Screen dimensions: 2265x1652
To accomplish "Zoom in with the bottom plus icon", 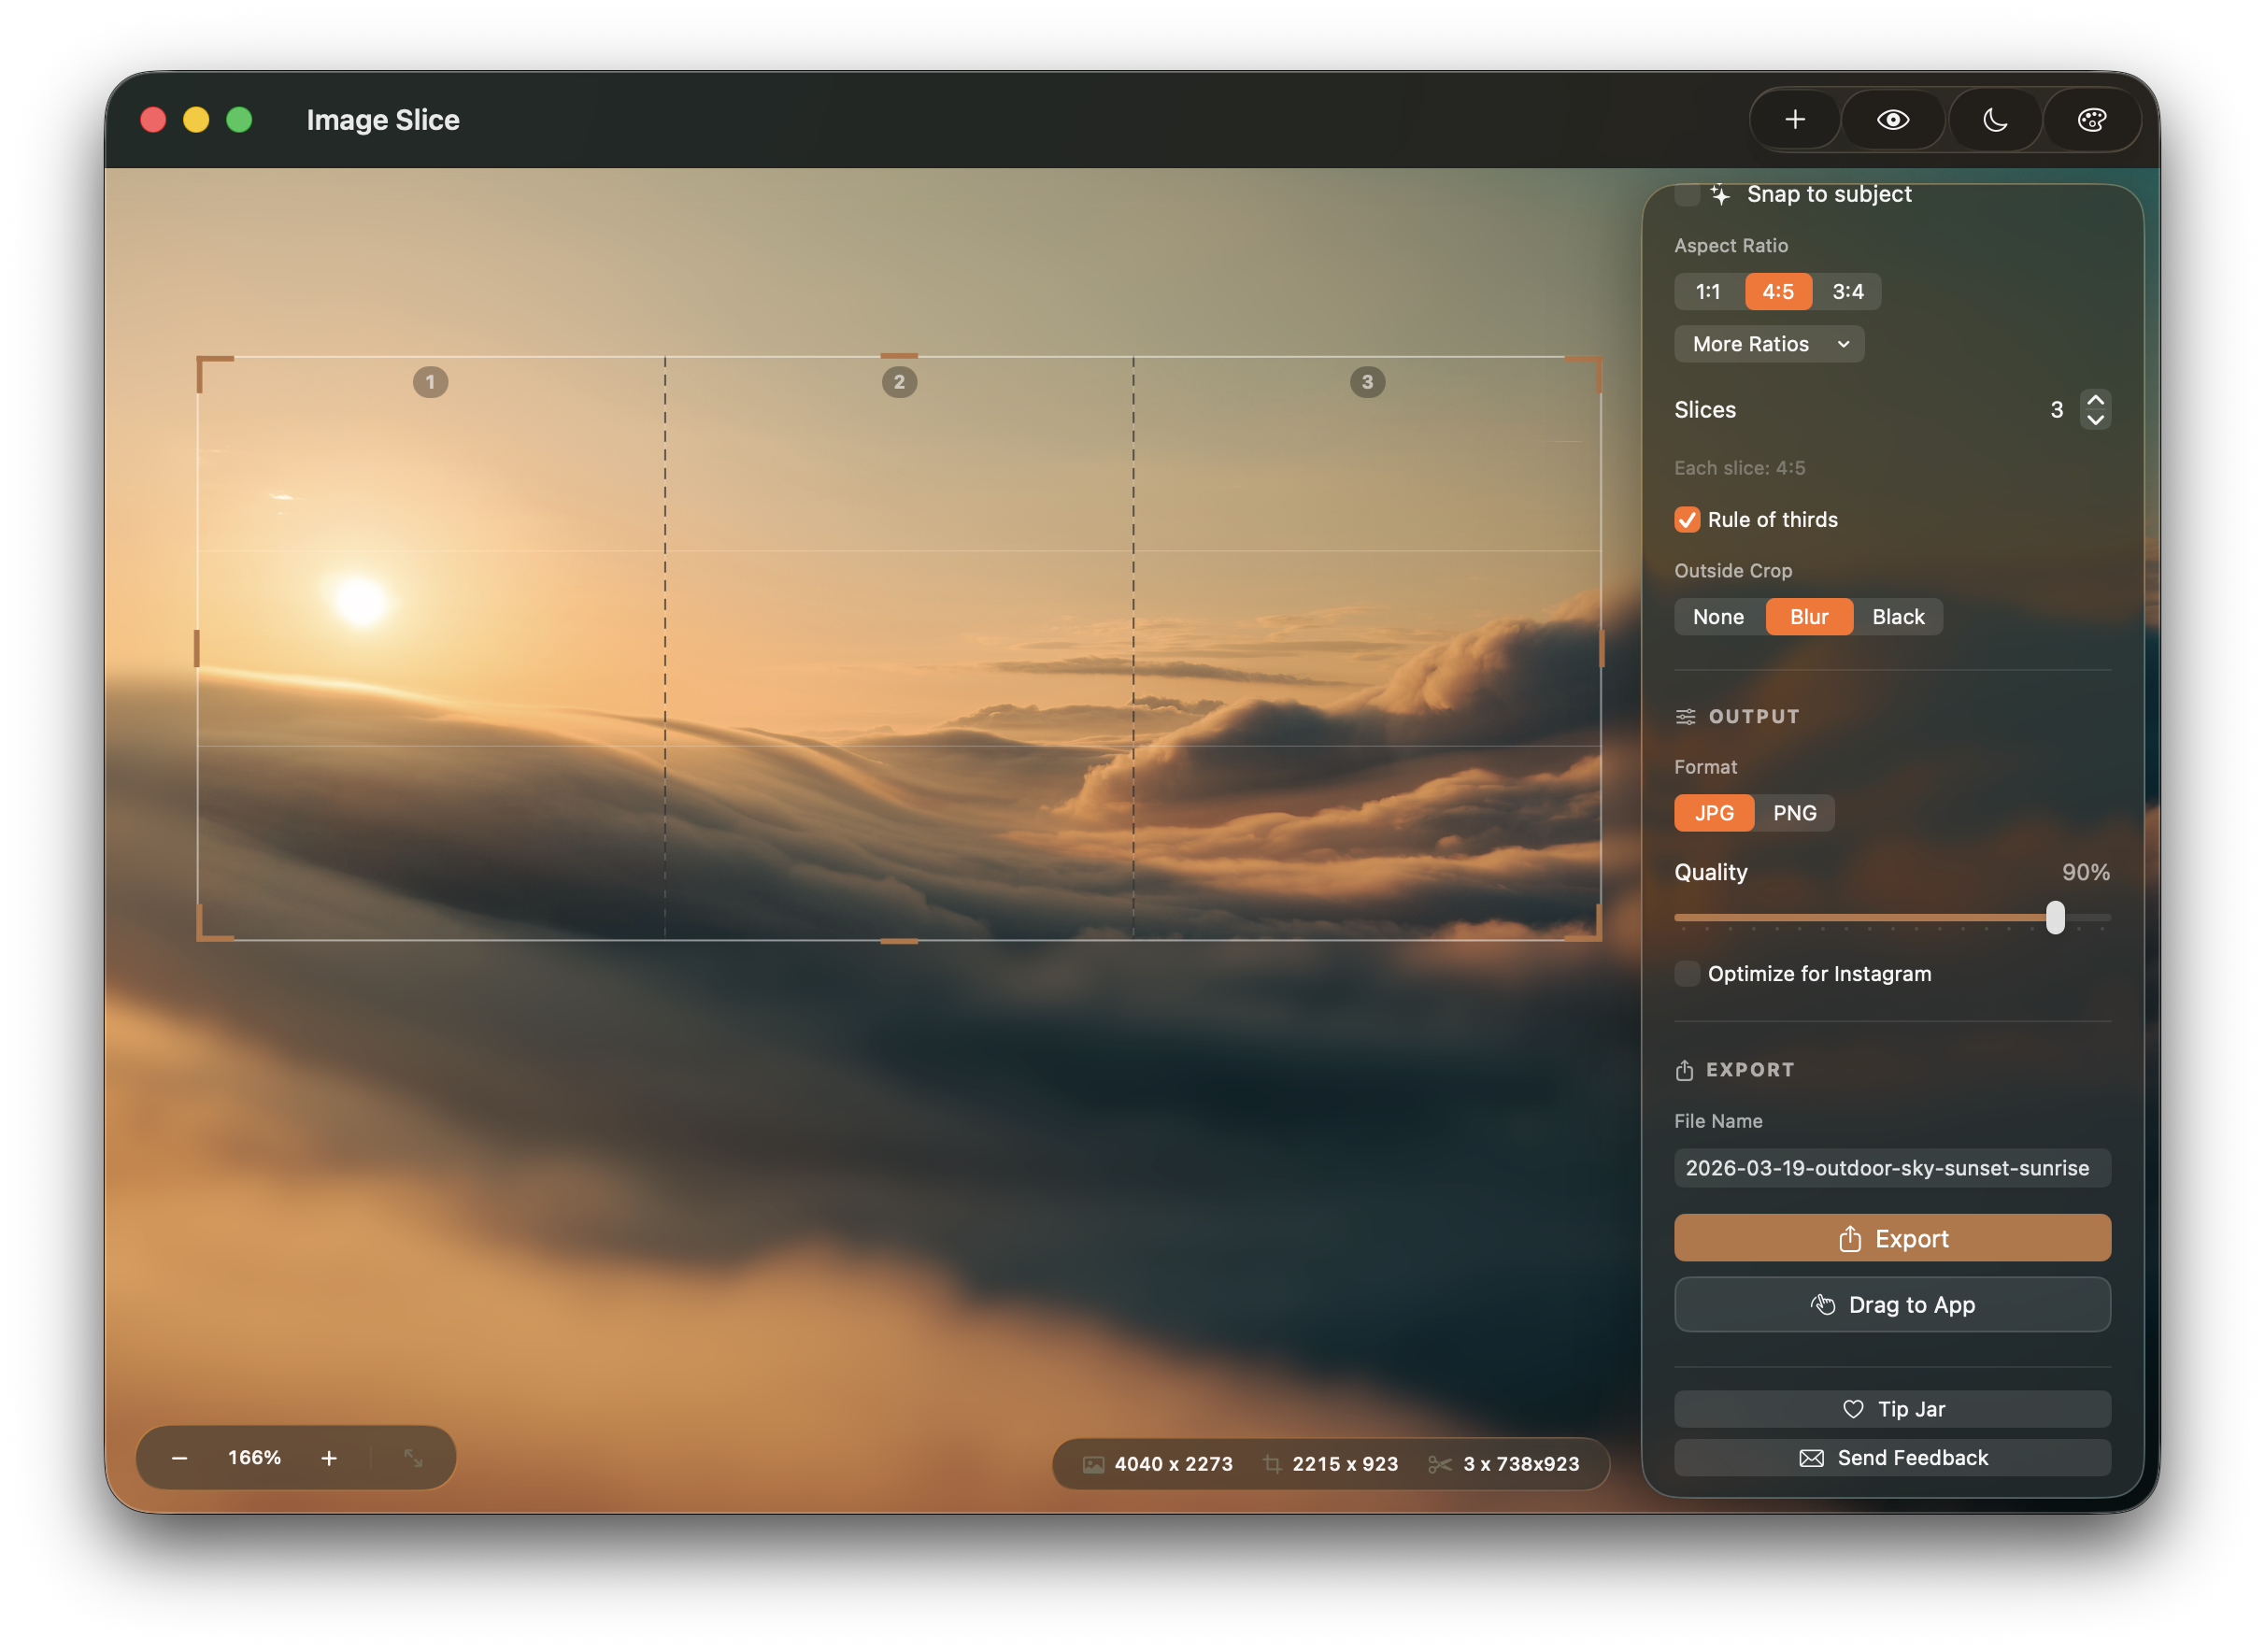I will (329, 1458).
